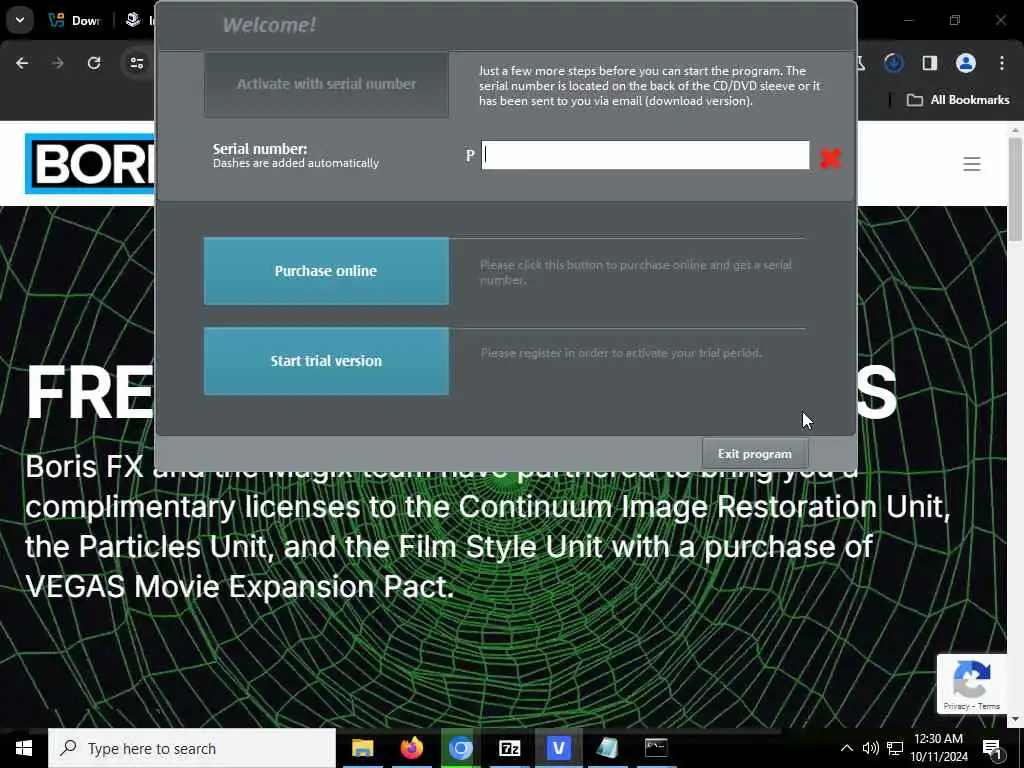1024x768 pixels.
Task: Open File Explorer from taskbar
Action: click(362, 748)
